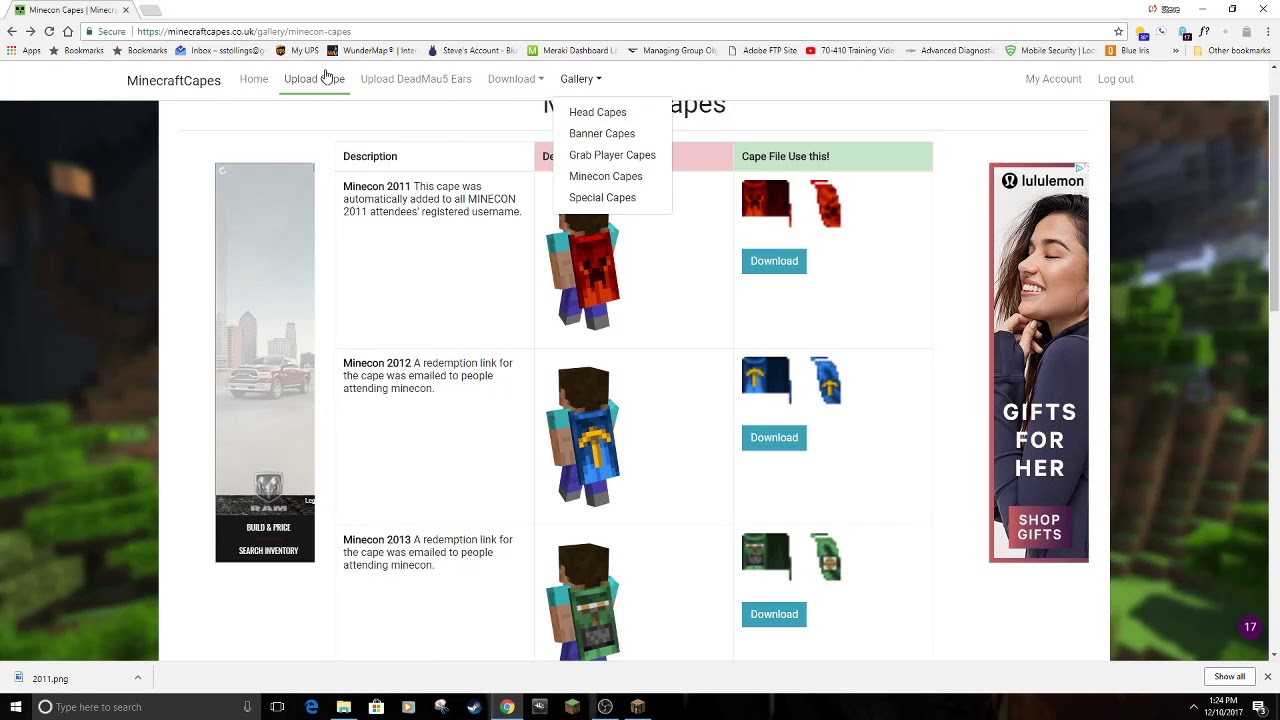Open the Other bookmarks folder
1280x720 pixels.
[x=1231, y=50]
